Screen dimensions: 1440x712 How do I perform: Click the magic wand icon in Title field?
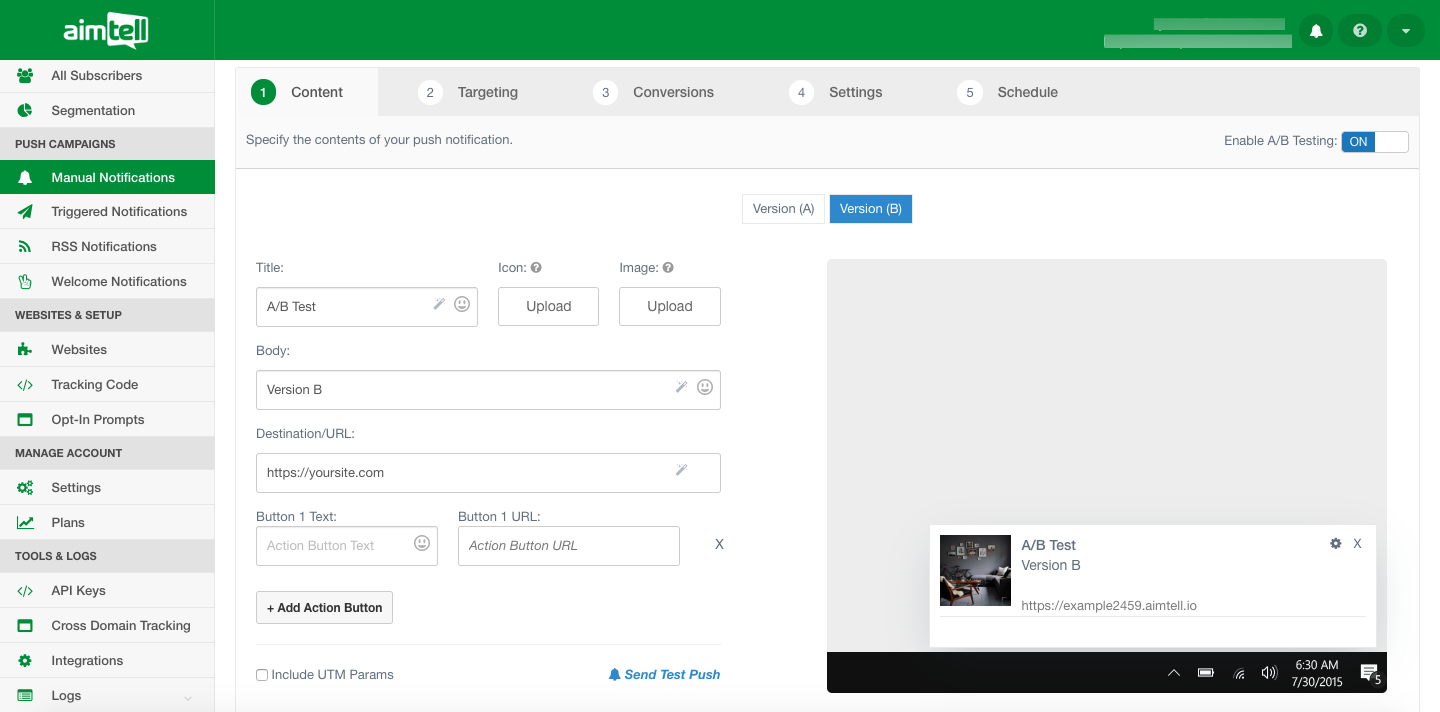tap(439, 304)
